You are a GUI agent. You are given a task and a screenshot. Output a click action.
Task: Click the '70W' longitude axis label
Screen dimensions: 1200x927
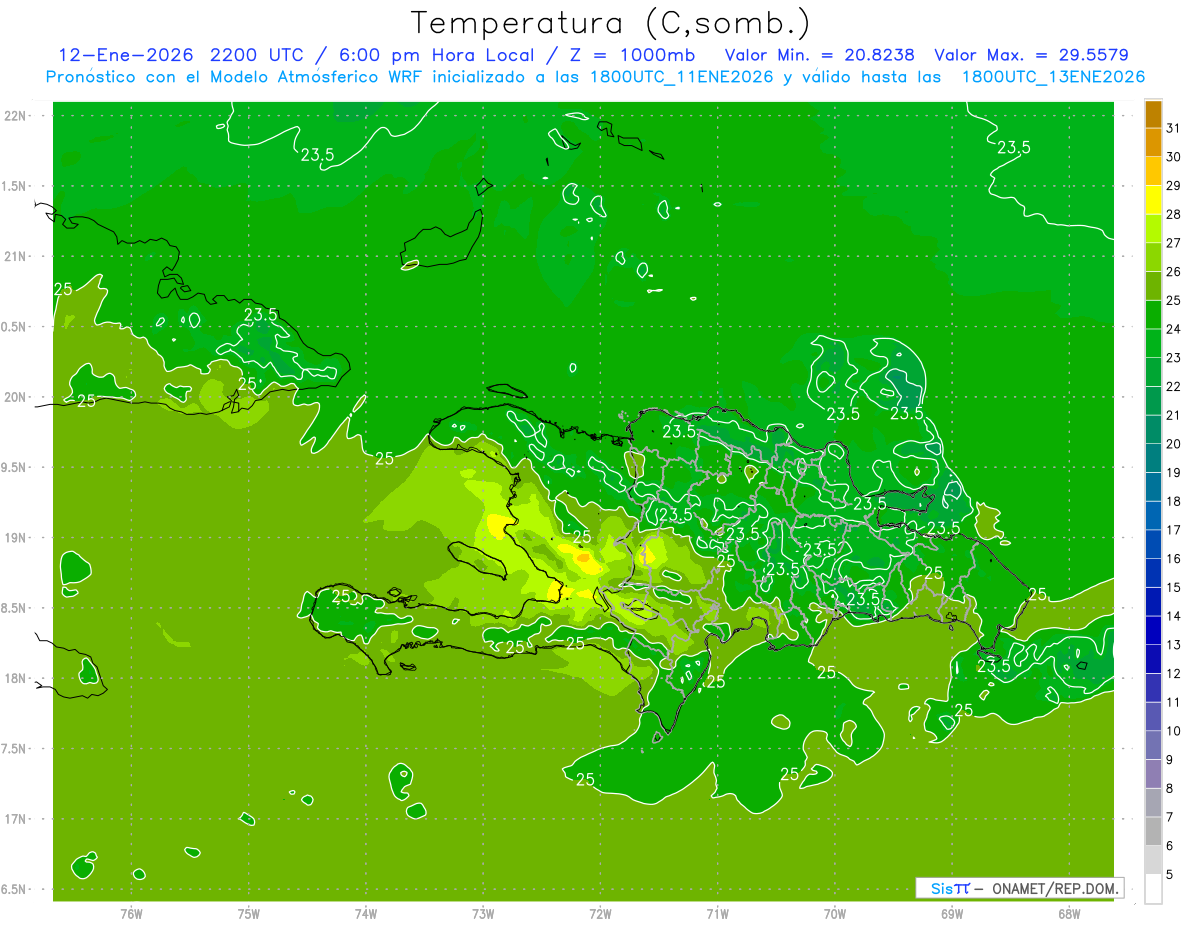[x=835, y=914]
